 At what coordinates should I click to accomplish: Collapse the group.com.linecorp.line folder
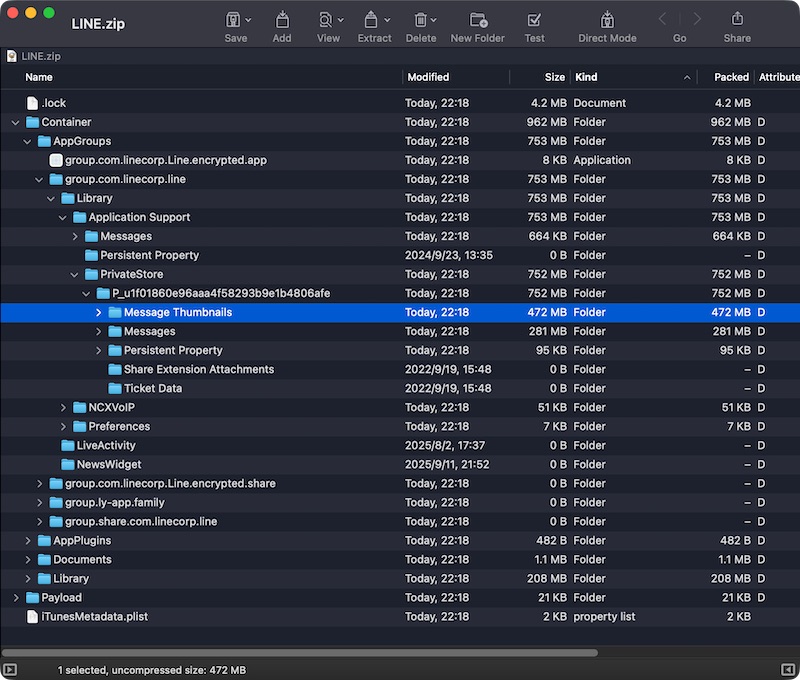[x=39, y=180]
